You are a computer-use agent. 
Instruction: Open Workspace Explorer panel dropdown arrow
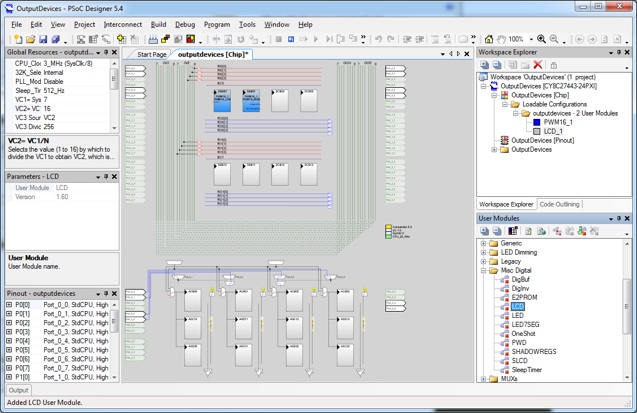click(611, 52)
